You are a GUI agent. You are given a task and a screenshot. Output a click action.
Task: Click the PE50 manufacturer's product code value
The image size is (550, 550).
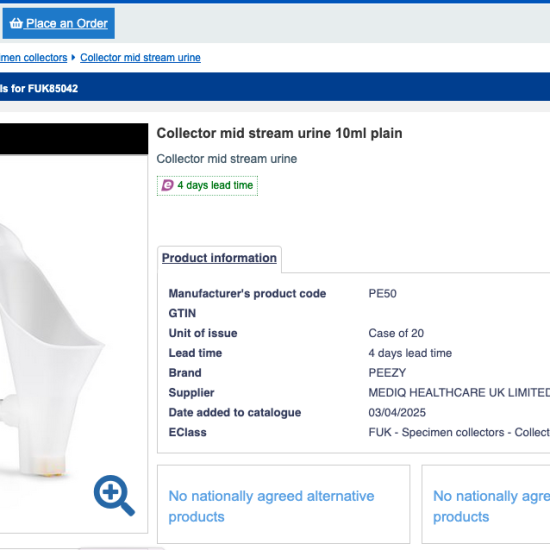coord(382,294)
